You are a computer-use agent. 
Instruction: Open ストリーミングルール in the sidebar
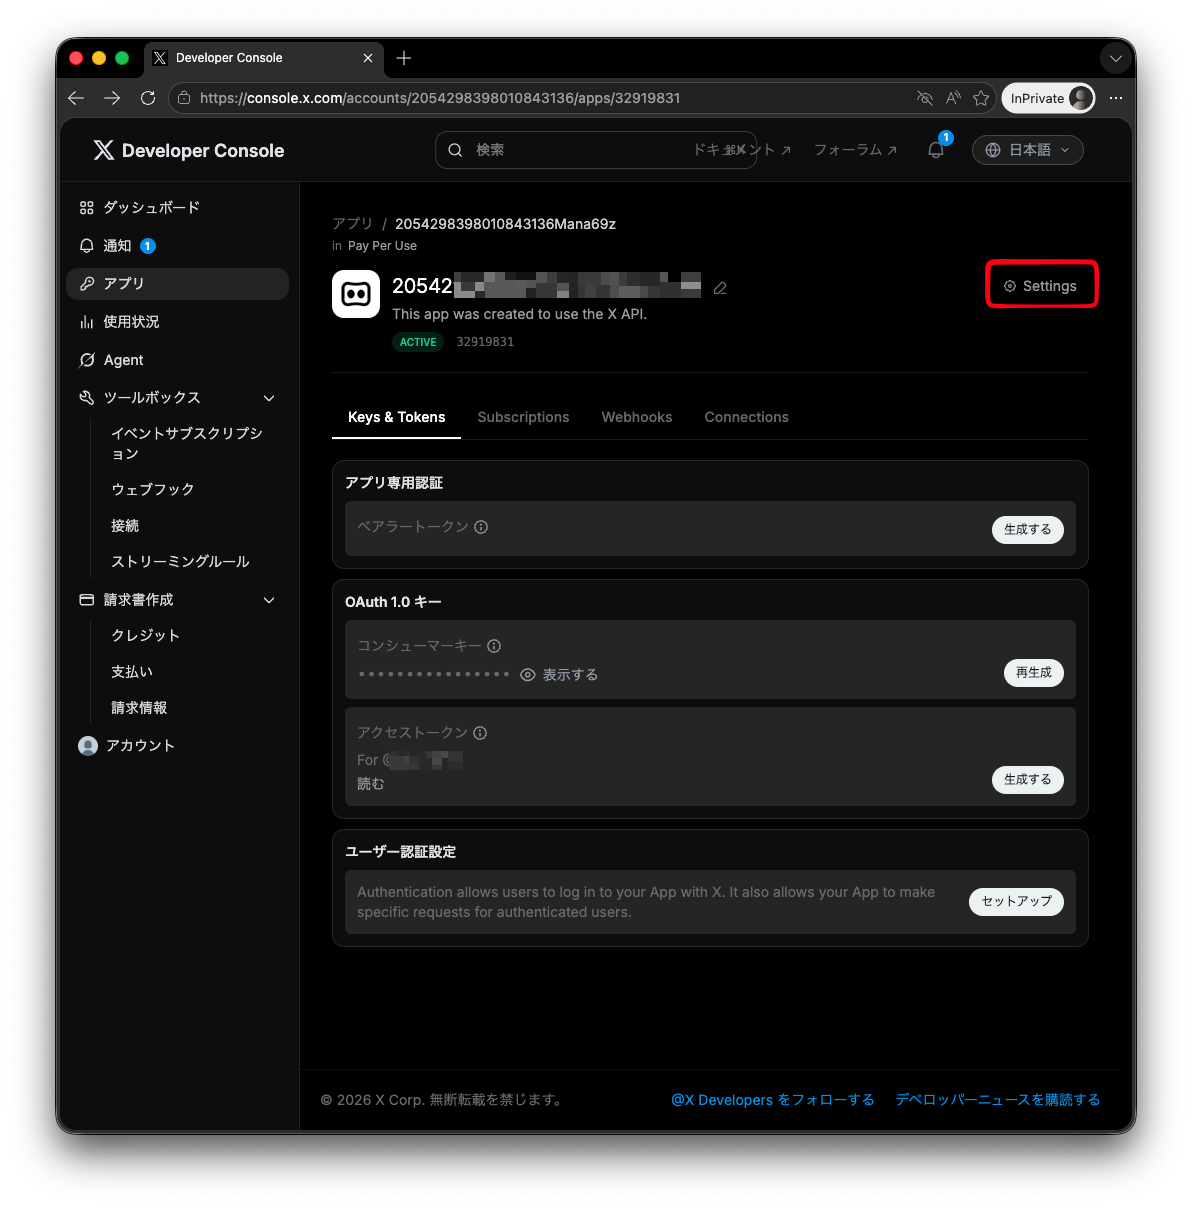[x=181, y=562]
